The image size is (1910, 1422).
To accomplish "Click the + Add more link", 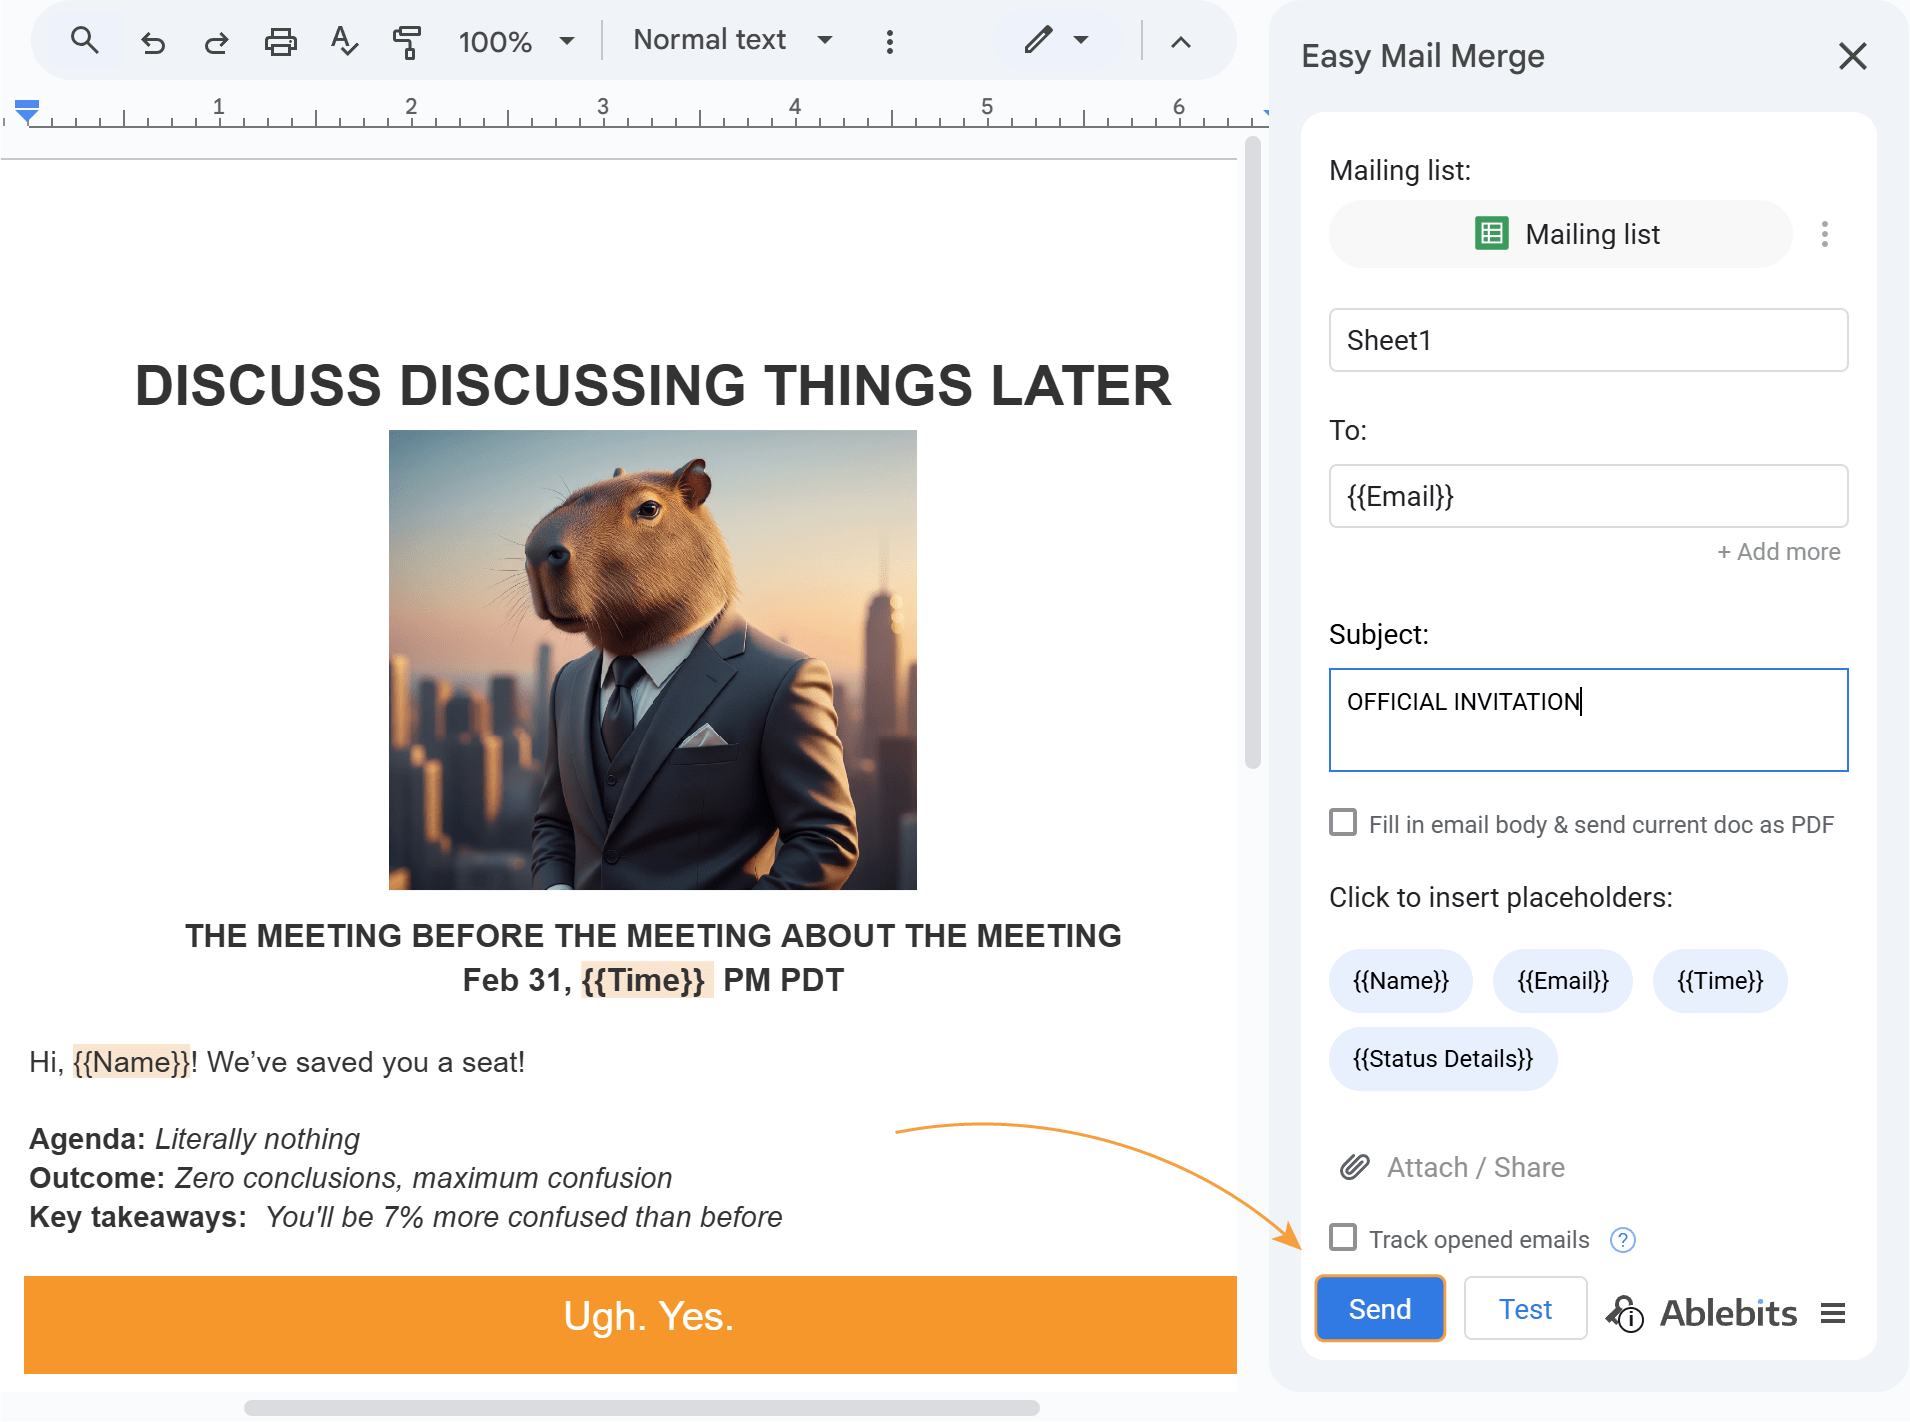I will tap(1779, 552).
